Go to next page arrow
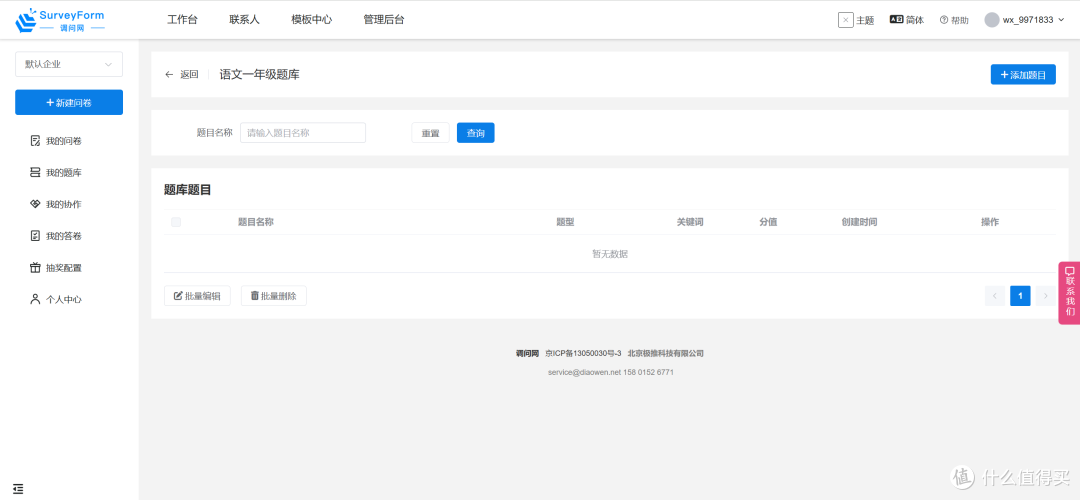Screen dimensions: 1080x500 point(1046,295)
